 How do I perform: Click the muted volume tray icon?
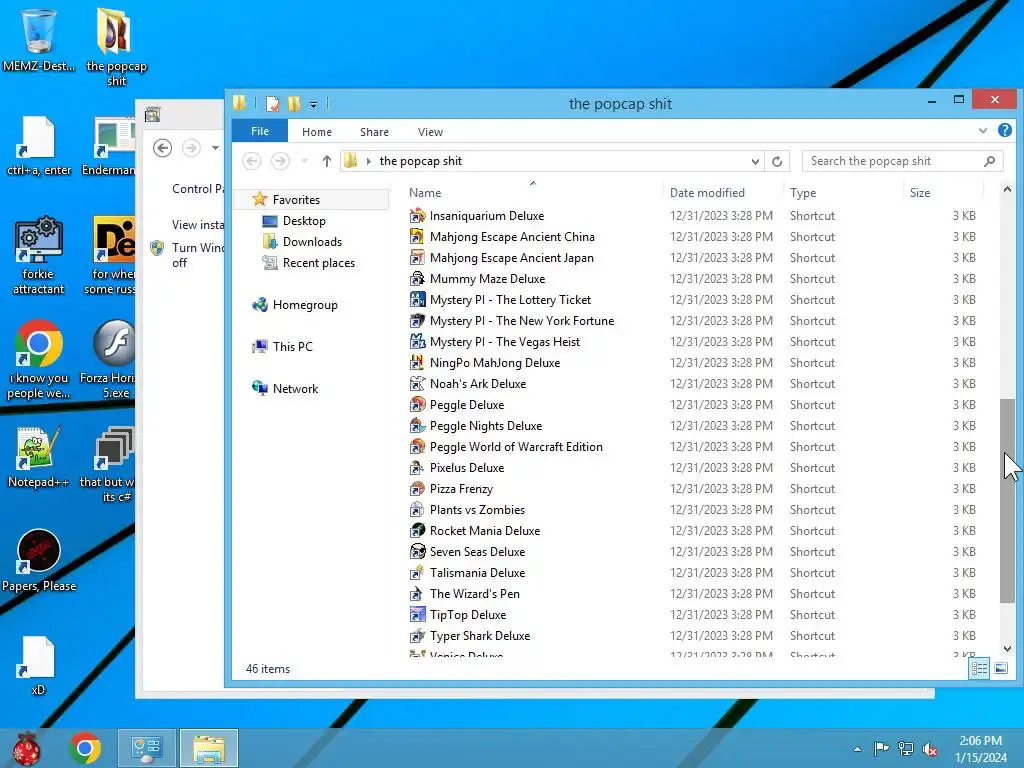930,749
